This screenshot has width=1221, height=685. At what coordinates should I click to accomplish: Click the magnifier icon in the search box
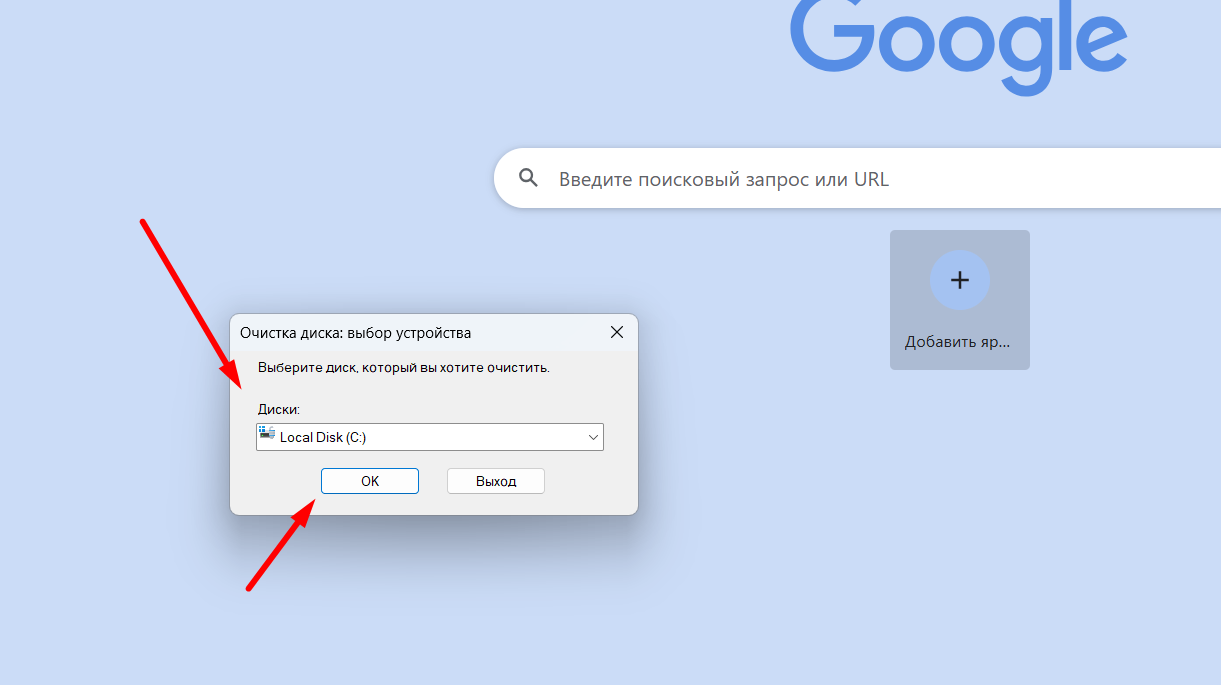[x=529, y=179]
